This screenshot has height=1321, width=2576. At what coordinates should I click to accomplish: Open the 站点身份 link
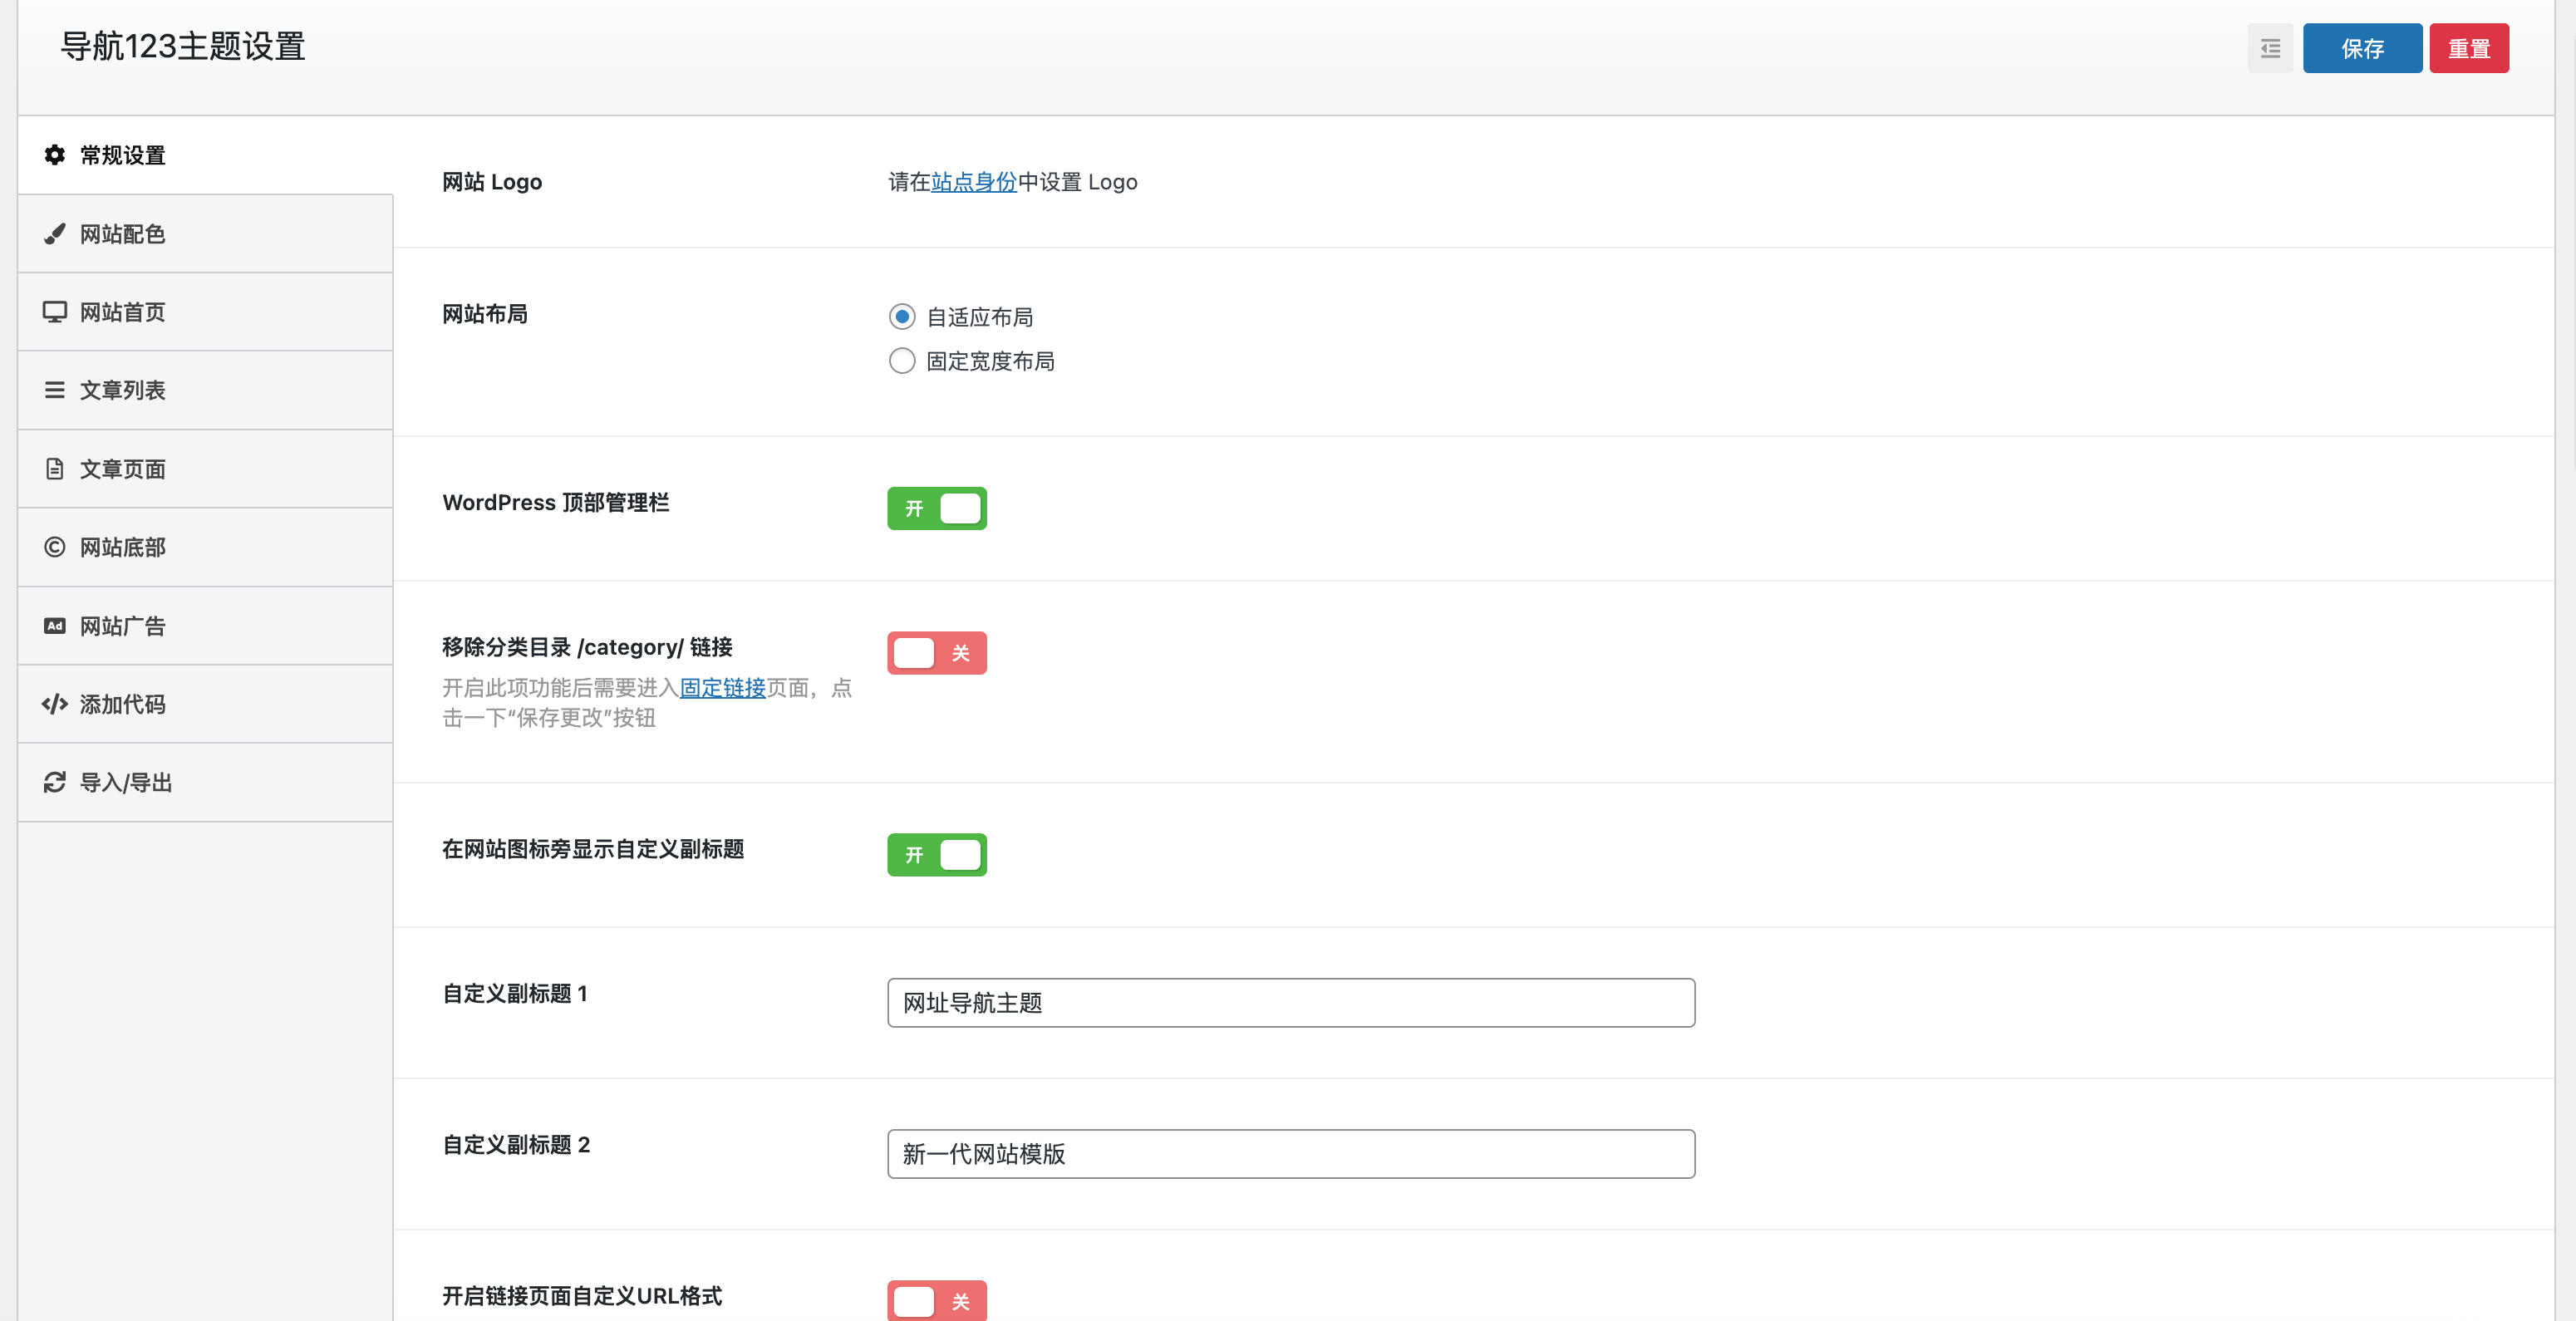point(974,182)
